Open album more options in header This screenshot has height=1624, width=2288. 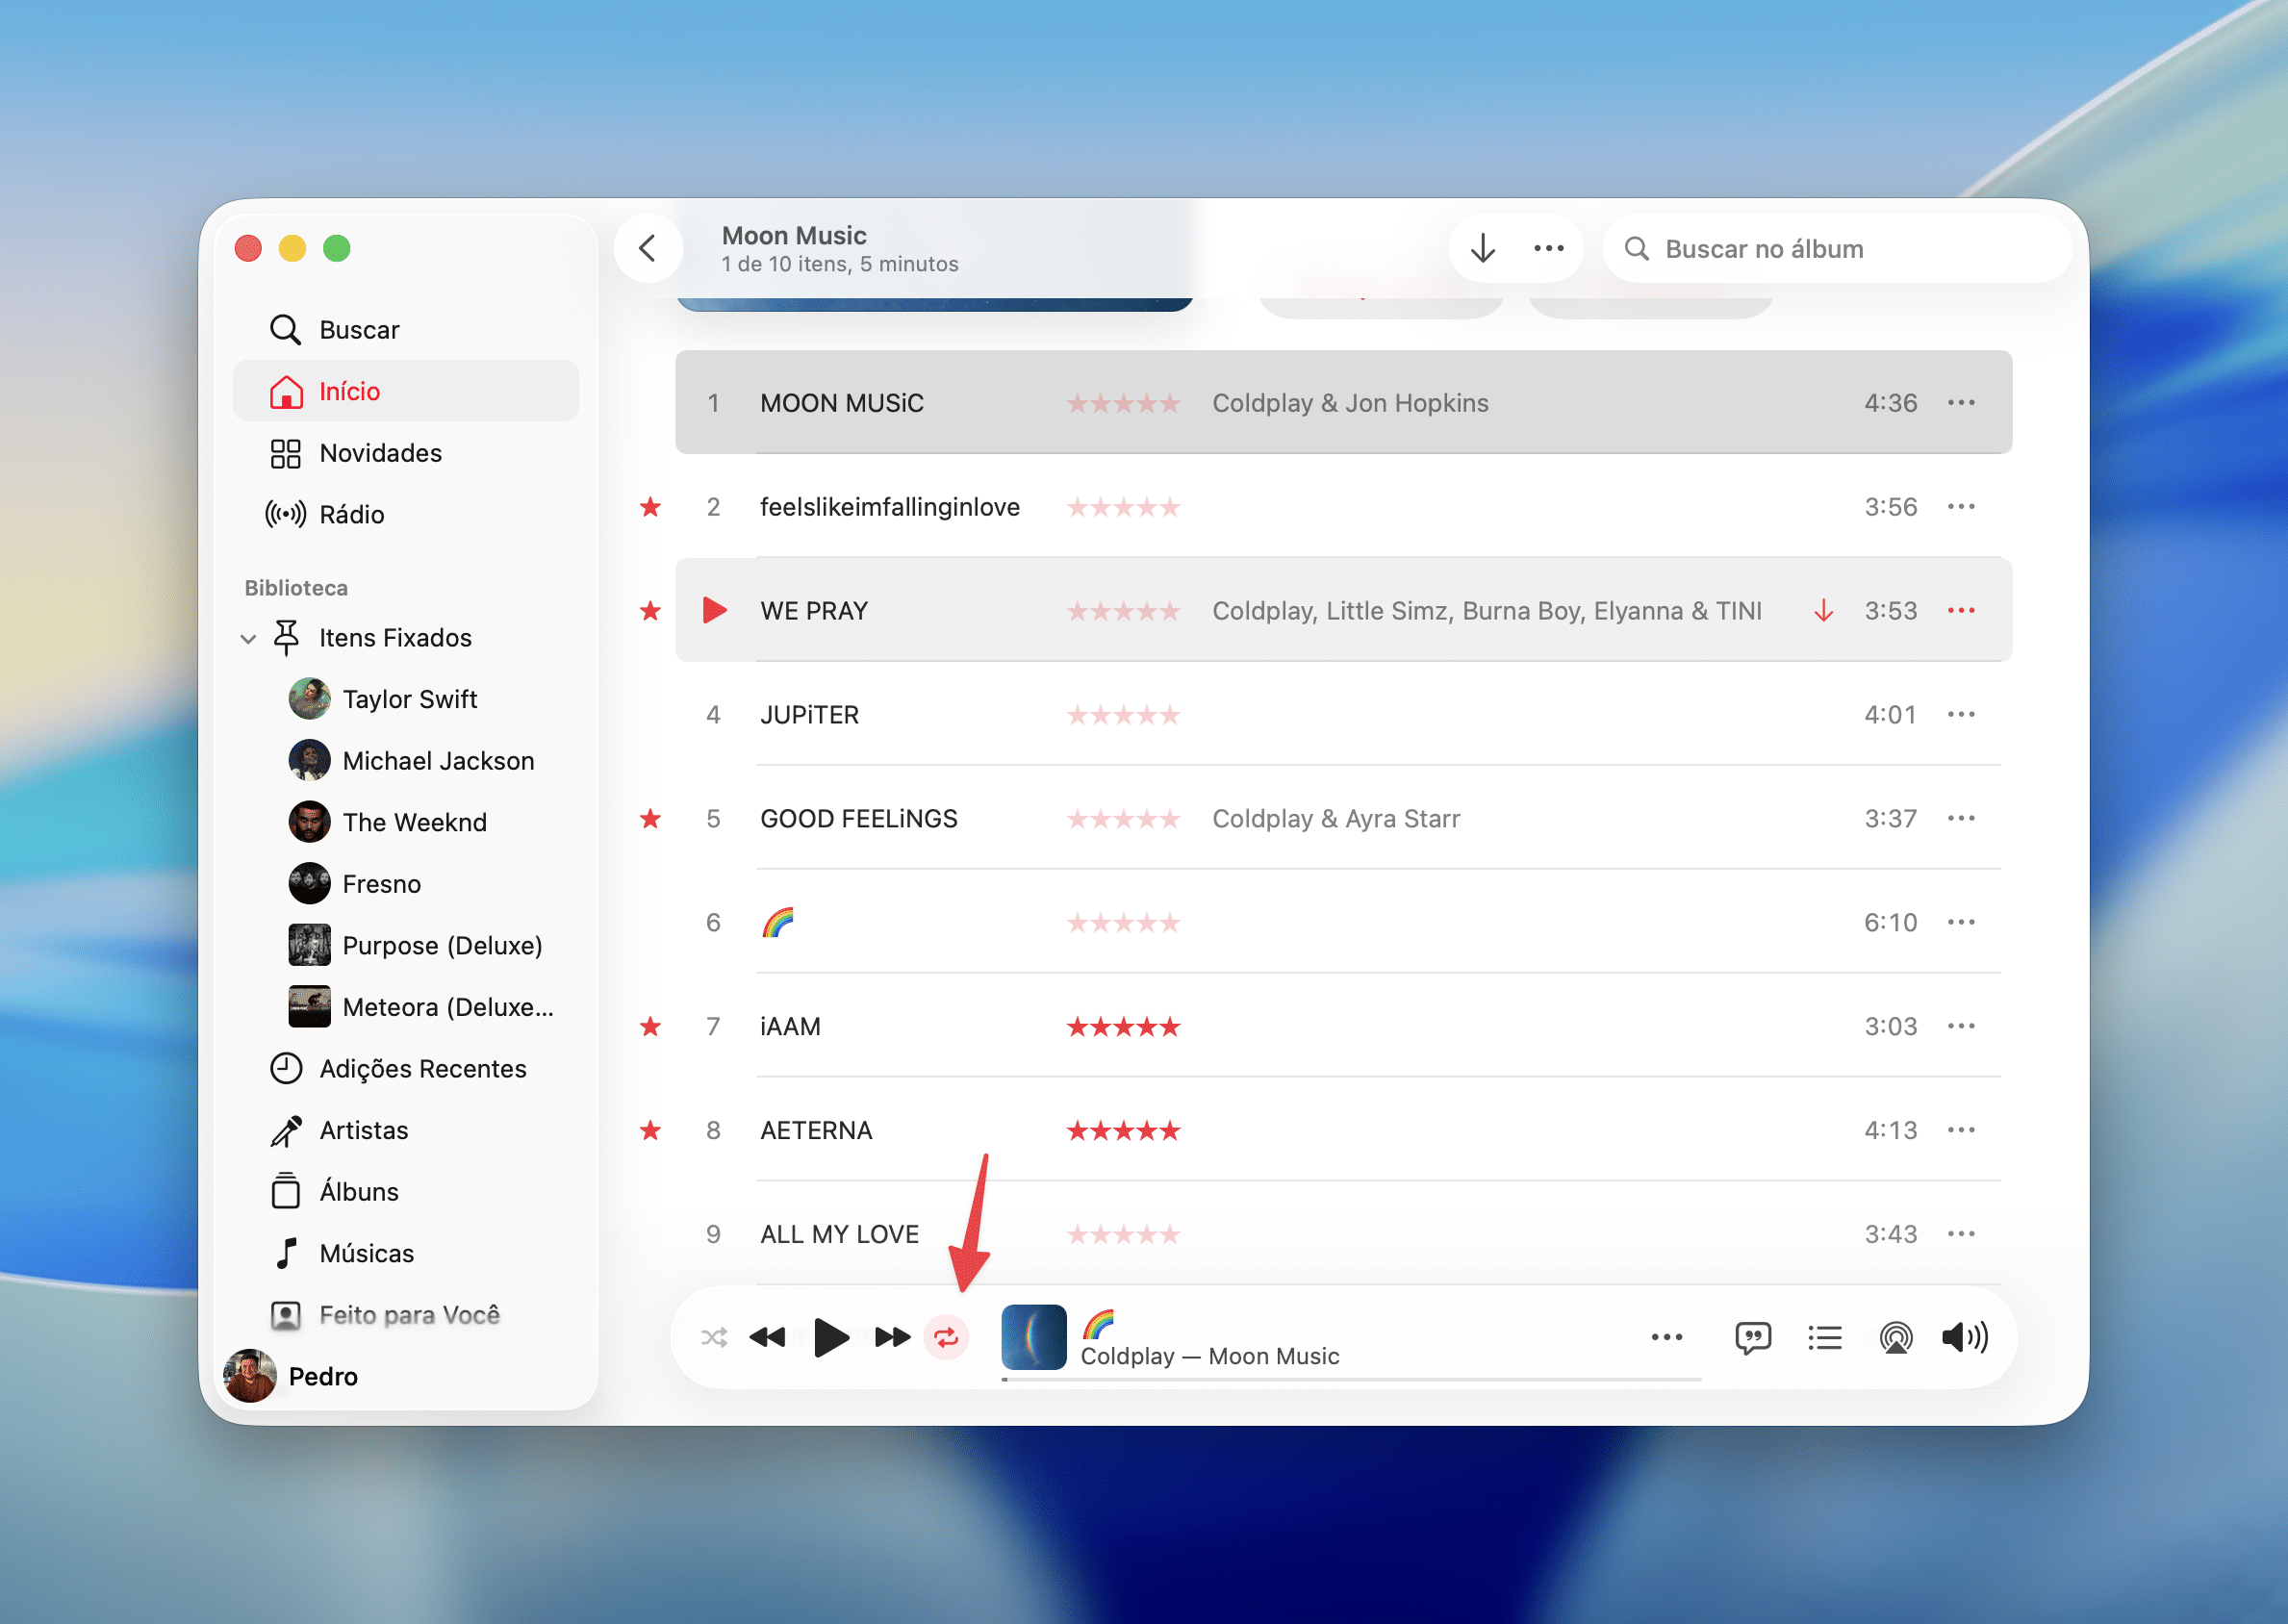point(1549,248)
